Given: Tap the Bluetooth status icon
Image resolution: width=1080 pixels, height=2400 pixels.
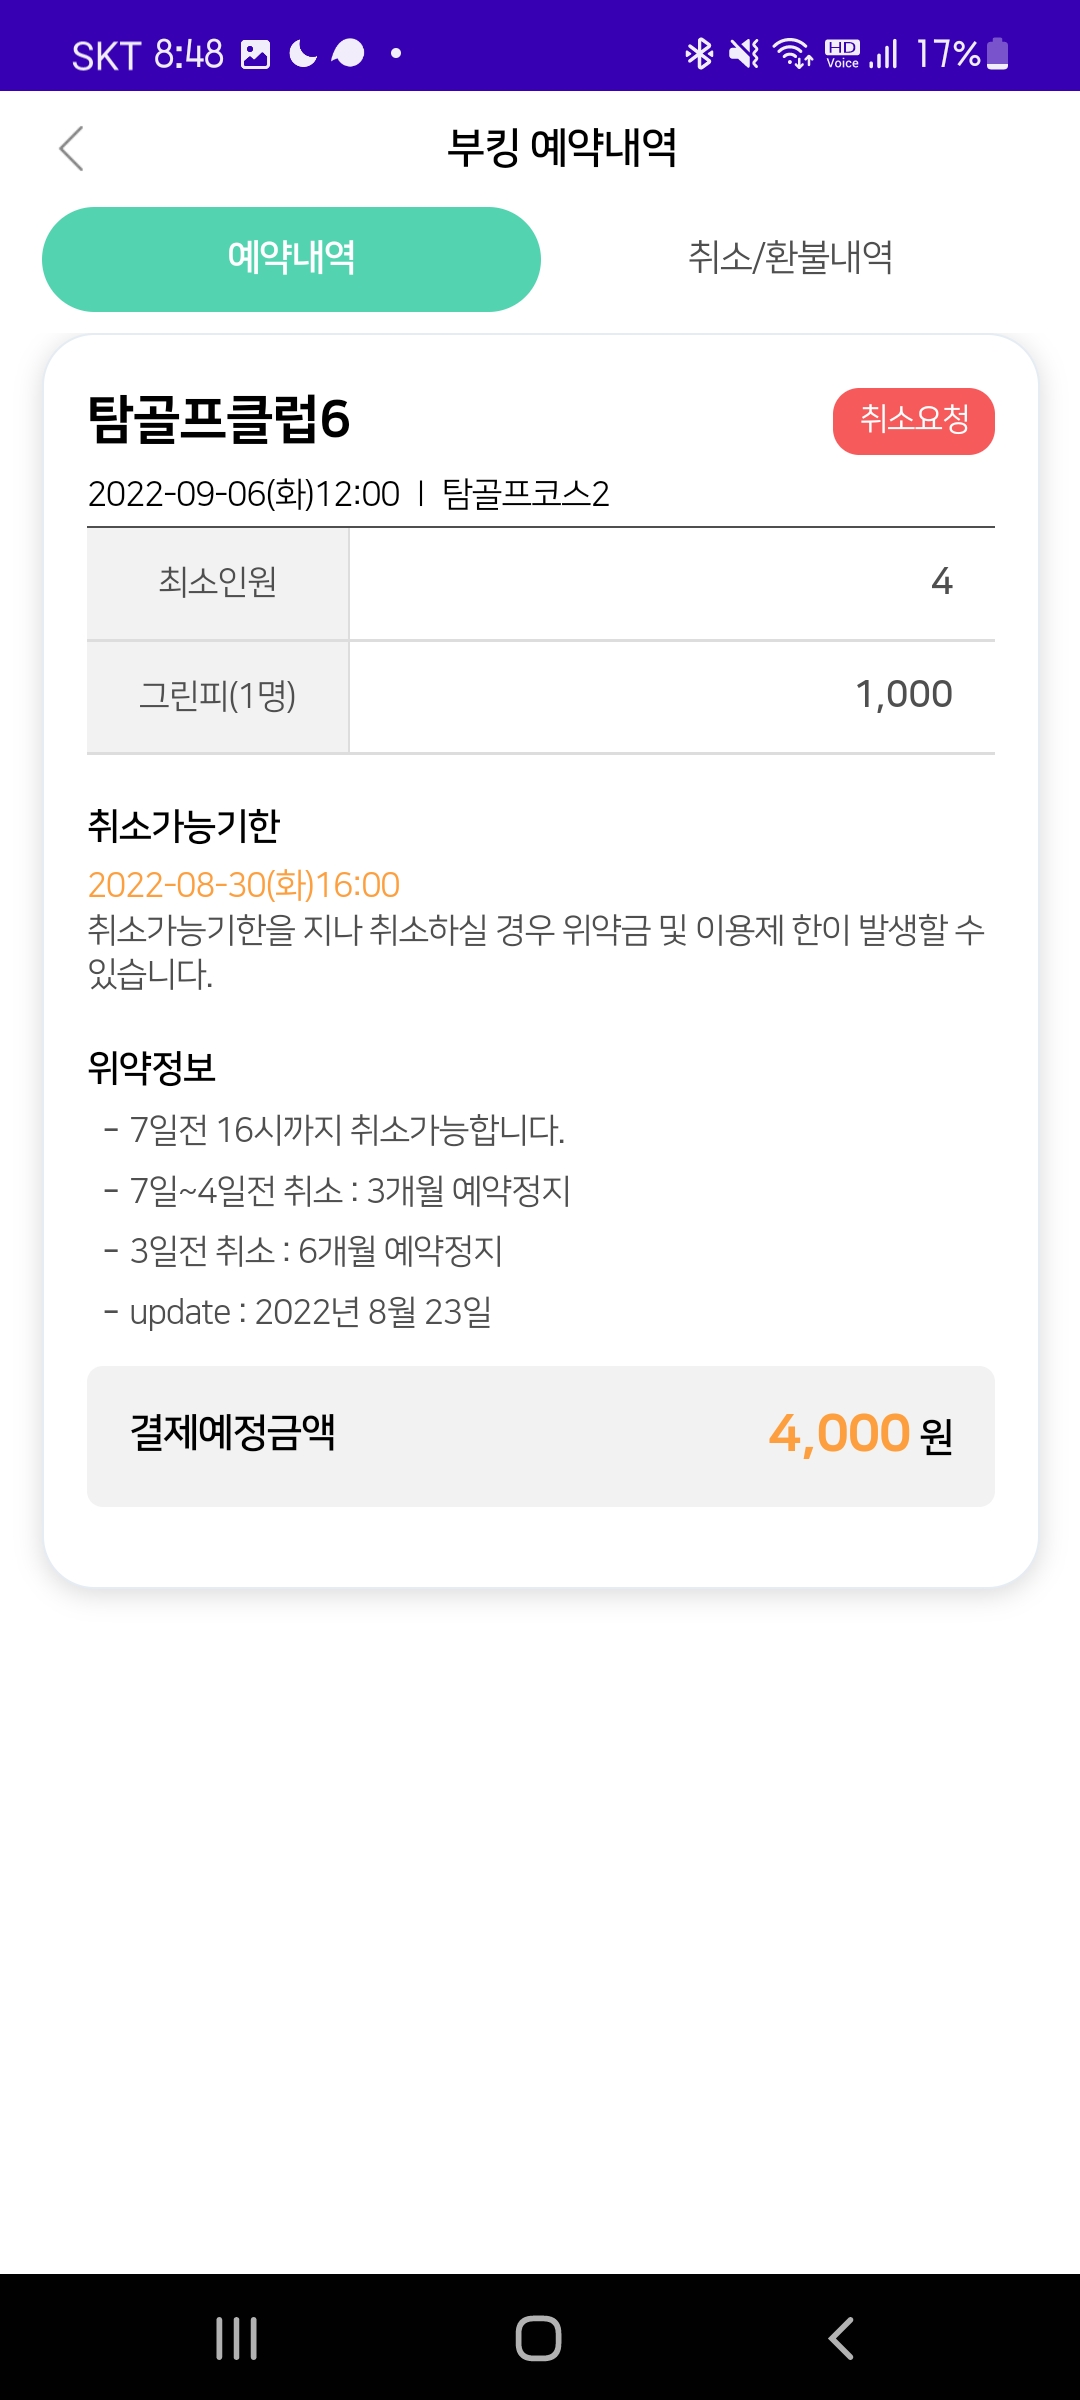Looking at the screenshot, I should point(699,53).
